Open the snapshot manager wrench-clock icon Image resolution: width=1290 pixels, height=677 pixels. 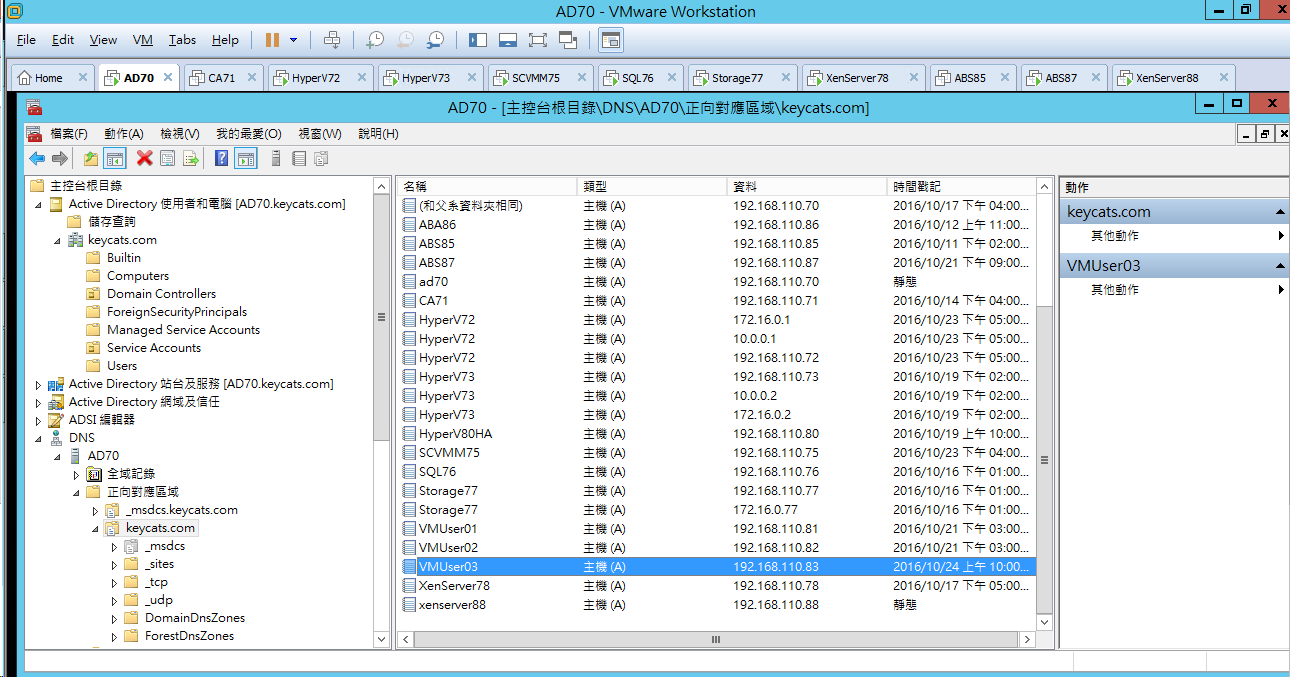click(x=435, y=40)
